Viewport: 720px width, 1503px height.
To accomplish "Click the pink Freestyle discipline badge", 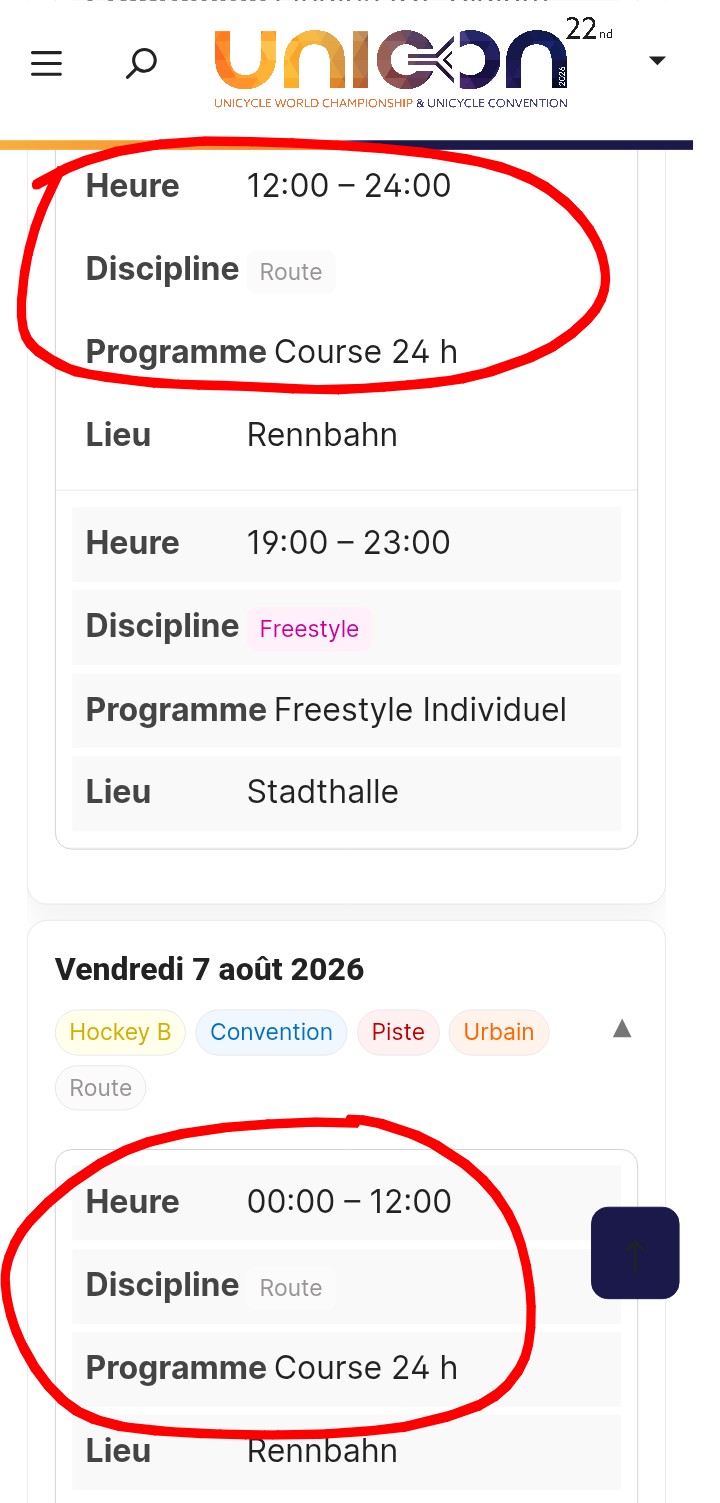I will (309, 629).
